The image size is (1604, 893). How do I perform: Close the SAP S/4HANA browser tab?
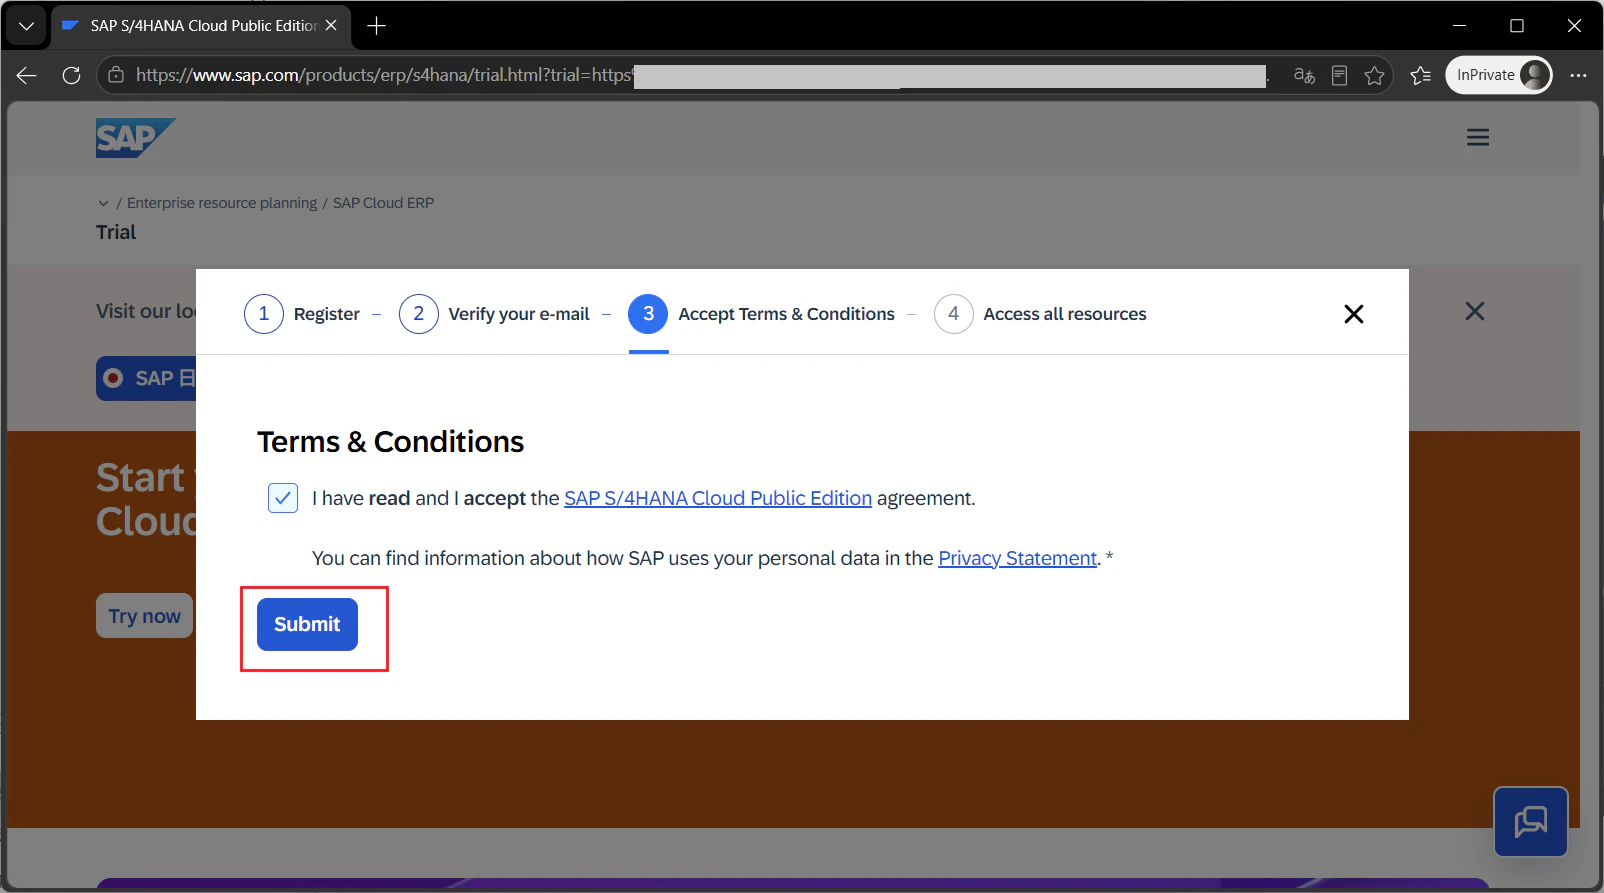click(x=331, y=25)
